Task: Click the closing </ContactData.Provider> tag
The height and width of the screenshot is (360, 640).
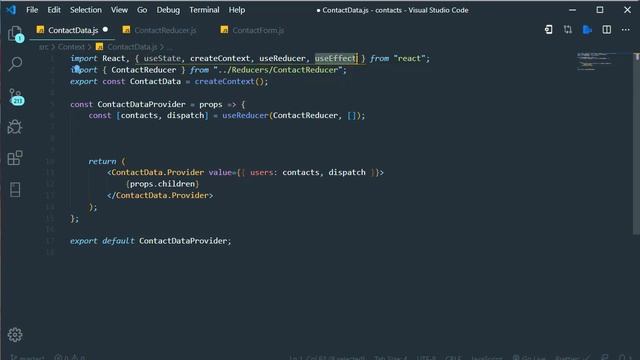Action: point(160,195)
